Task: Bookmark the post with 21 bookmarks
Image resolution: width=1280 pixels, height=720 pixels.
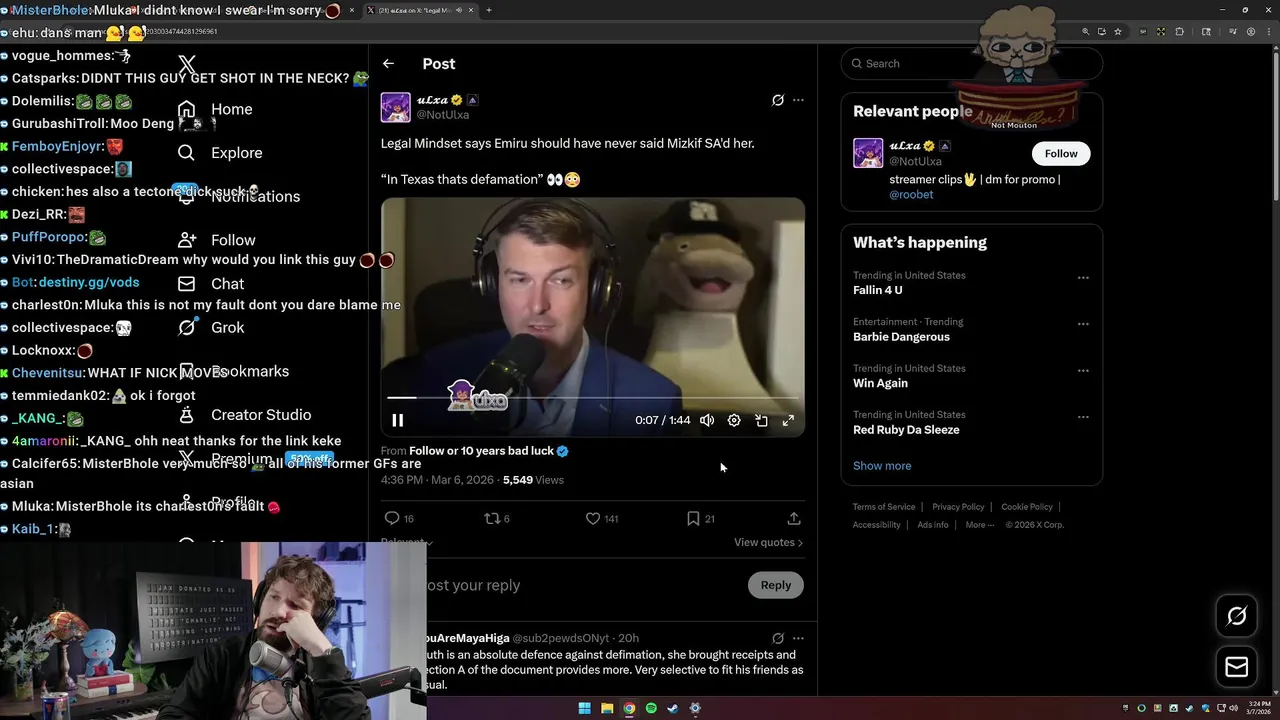Action: point(700,518)
